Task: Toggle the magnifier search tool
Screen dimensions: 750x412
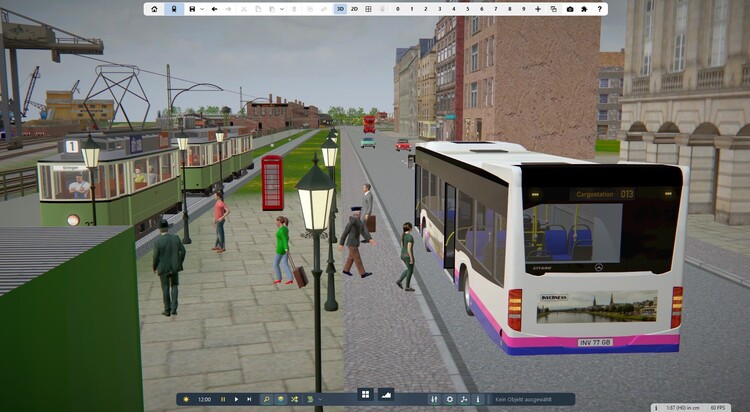Action: [266, 399]
